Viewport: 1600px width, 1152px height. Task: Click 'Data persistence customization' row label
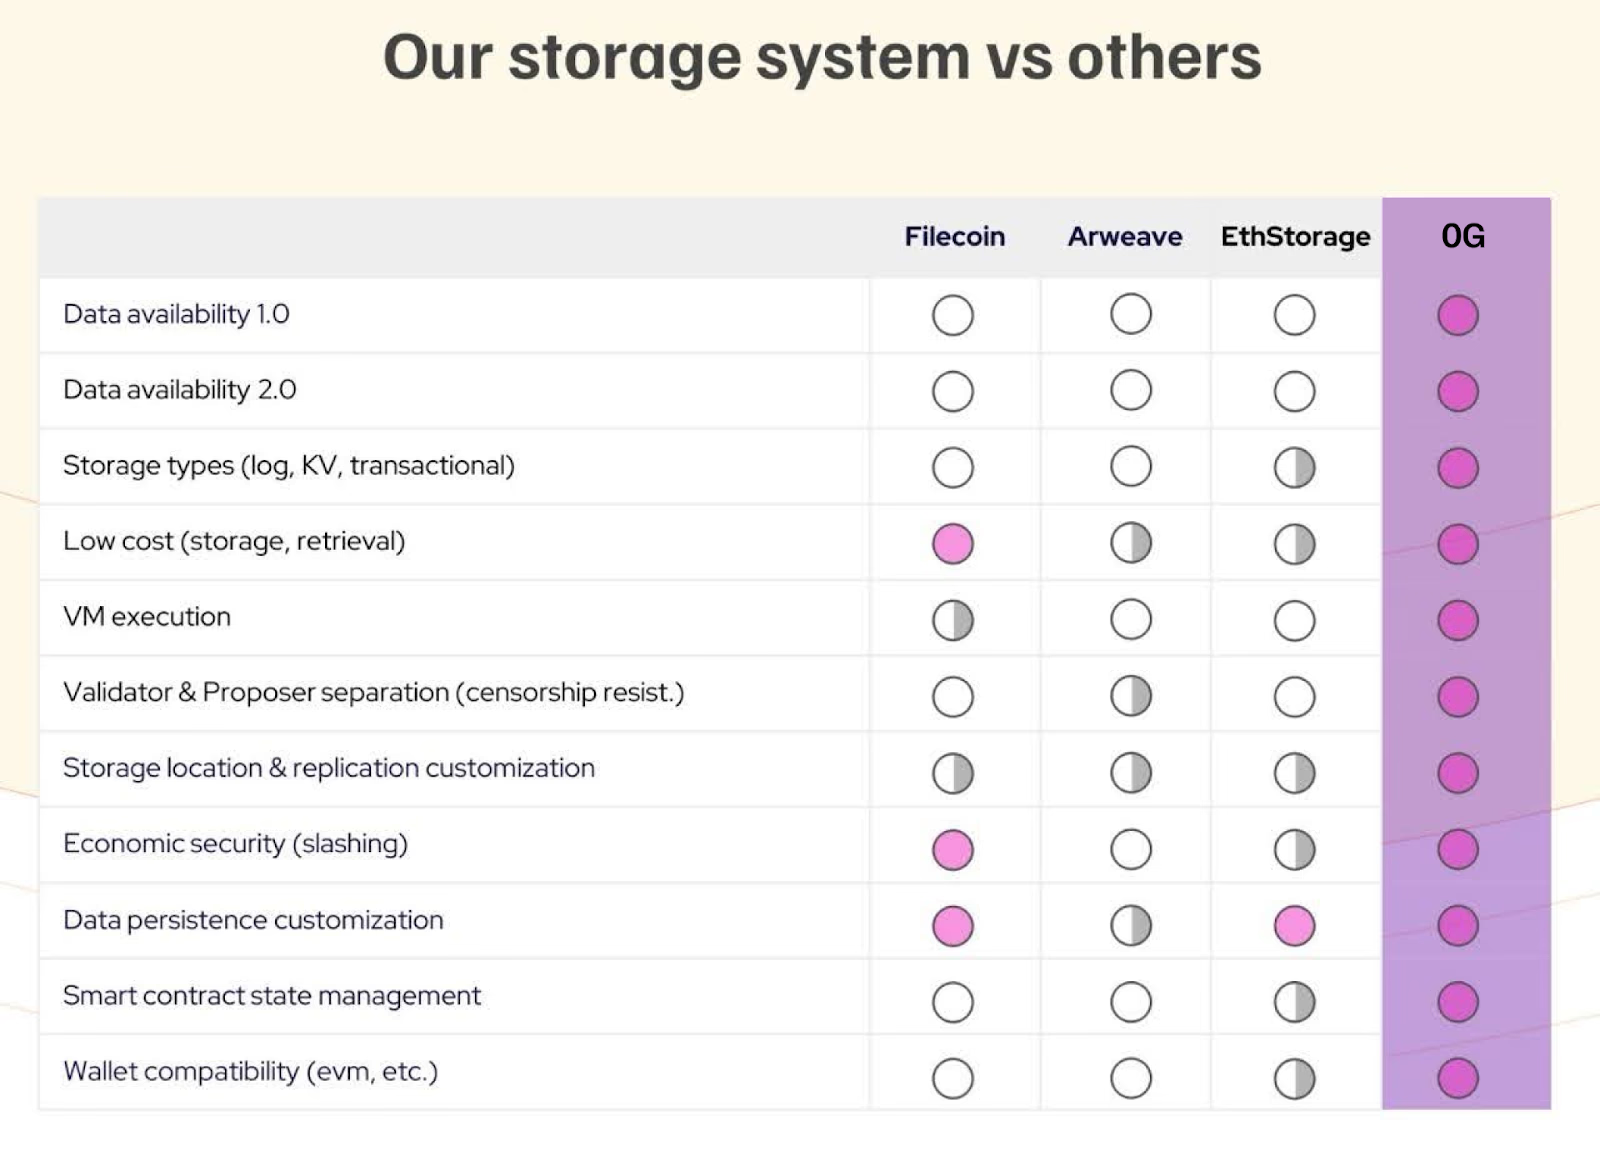(253, 920)
